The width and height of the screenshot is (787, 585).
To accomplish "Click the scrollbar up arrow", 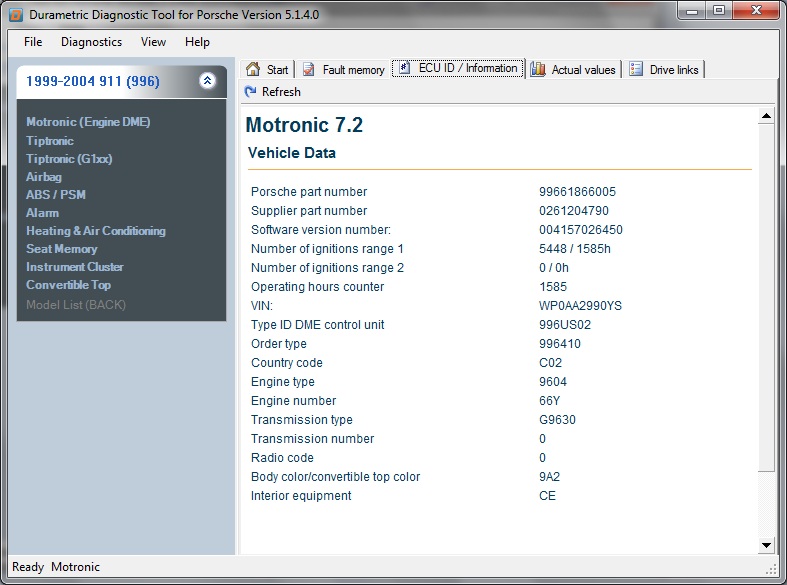I will (766, 116).
